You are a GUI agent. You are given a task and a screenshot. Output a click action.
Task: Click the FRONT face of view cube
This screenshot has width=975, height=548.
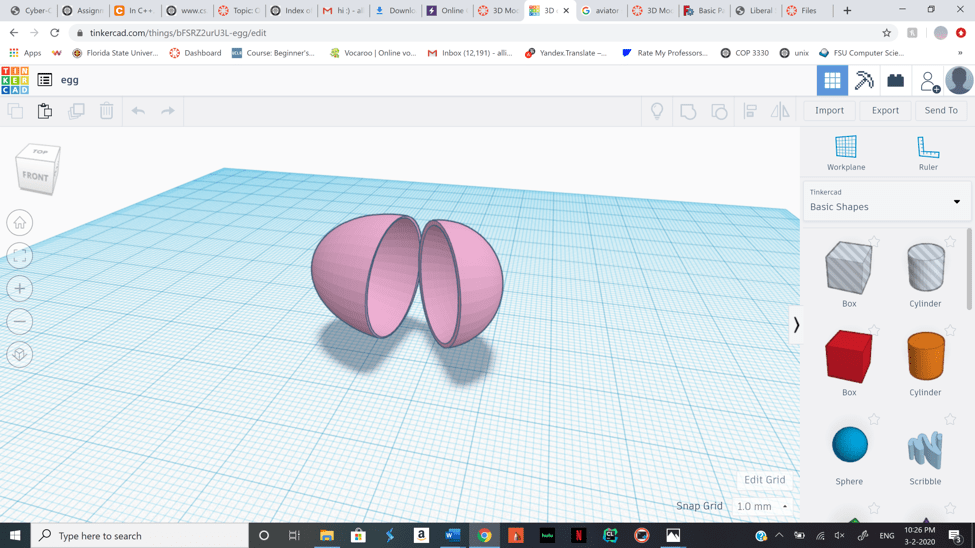coord(36,176)
